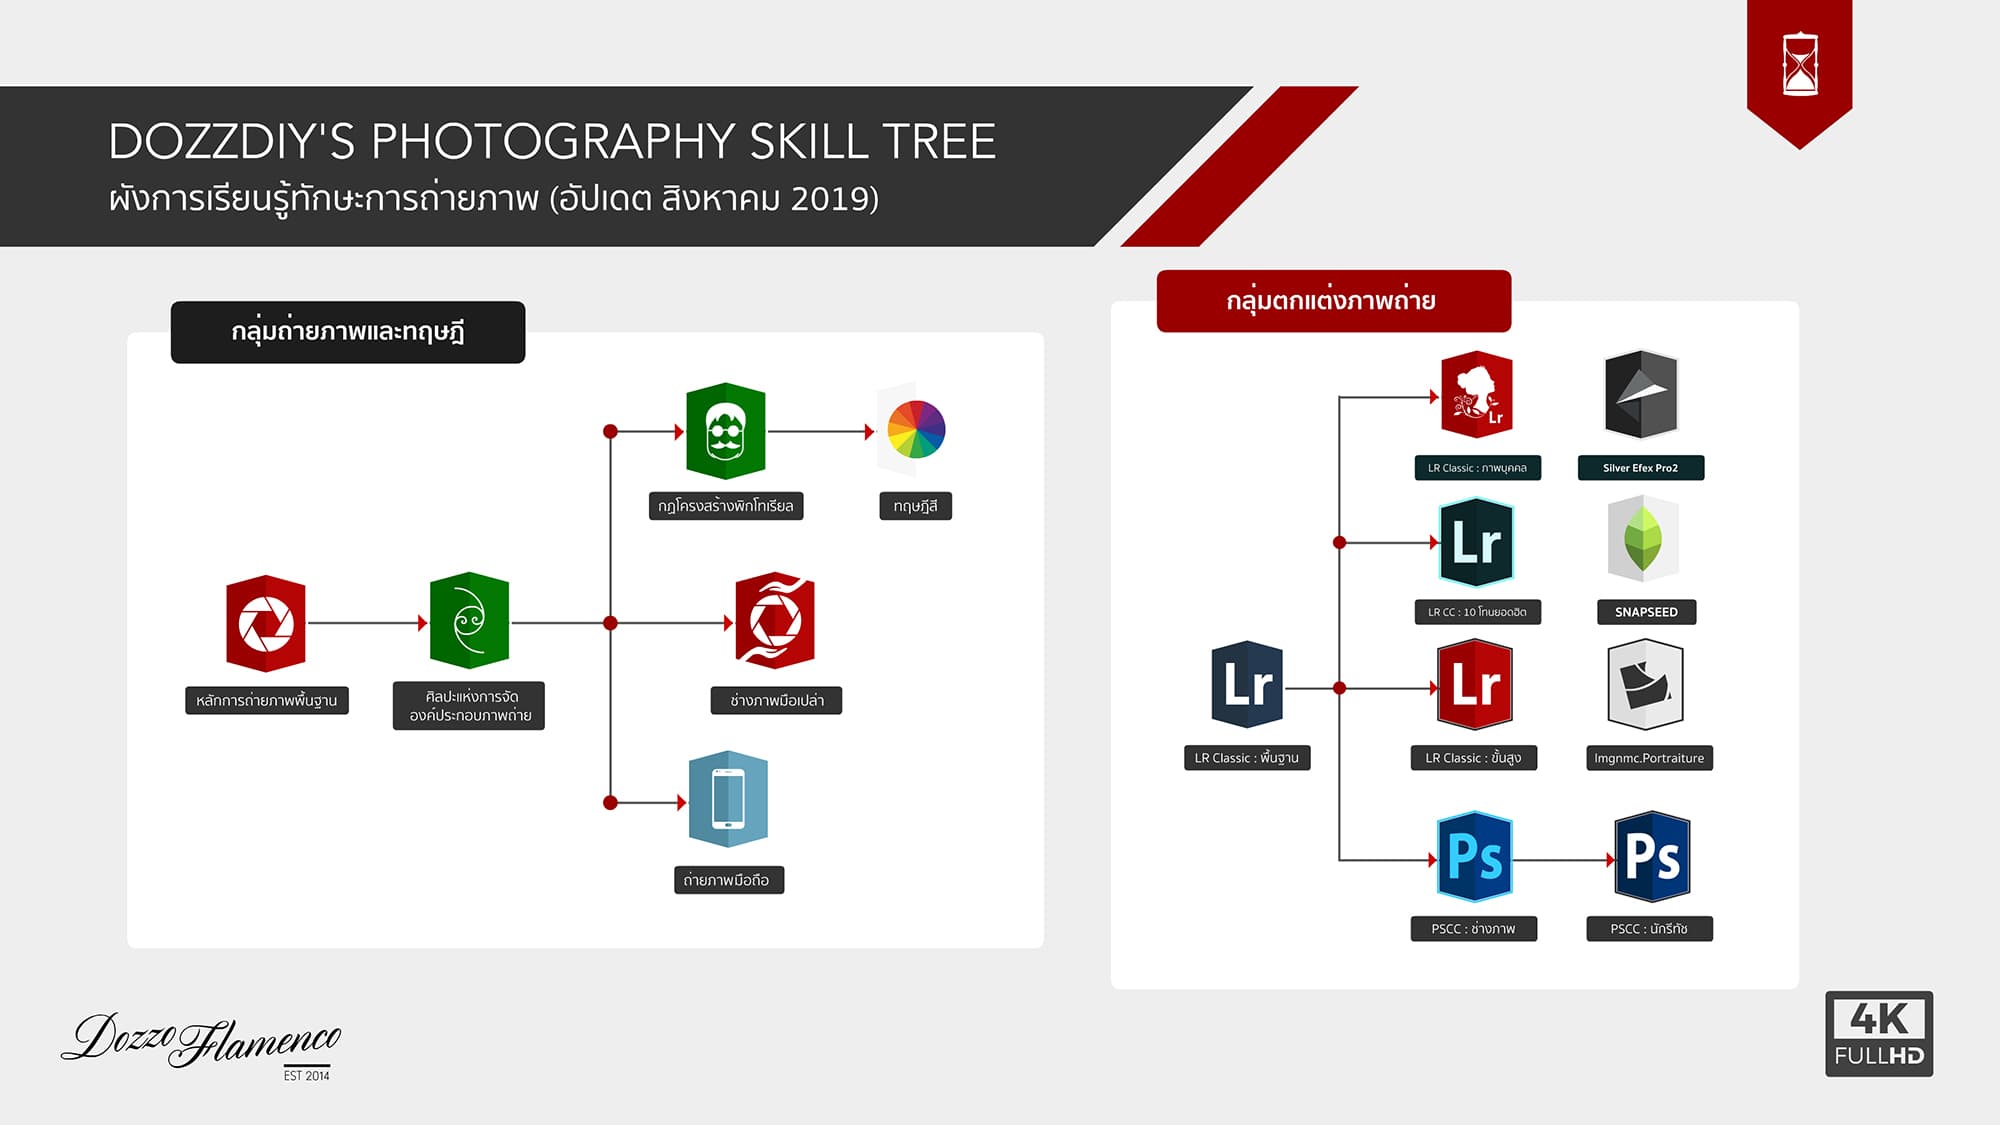Open the green spiral composition icon
Screen dimensions: 2000x1125
(470, 620)
